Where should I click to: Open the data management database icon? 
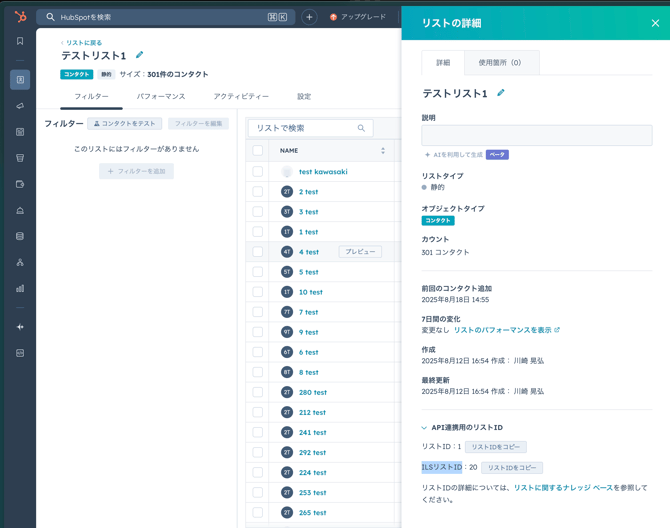tap(20, 236)
